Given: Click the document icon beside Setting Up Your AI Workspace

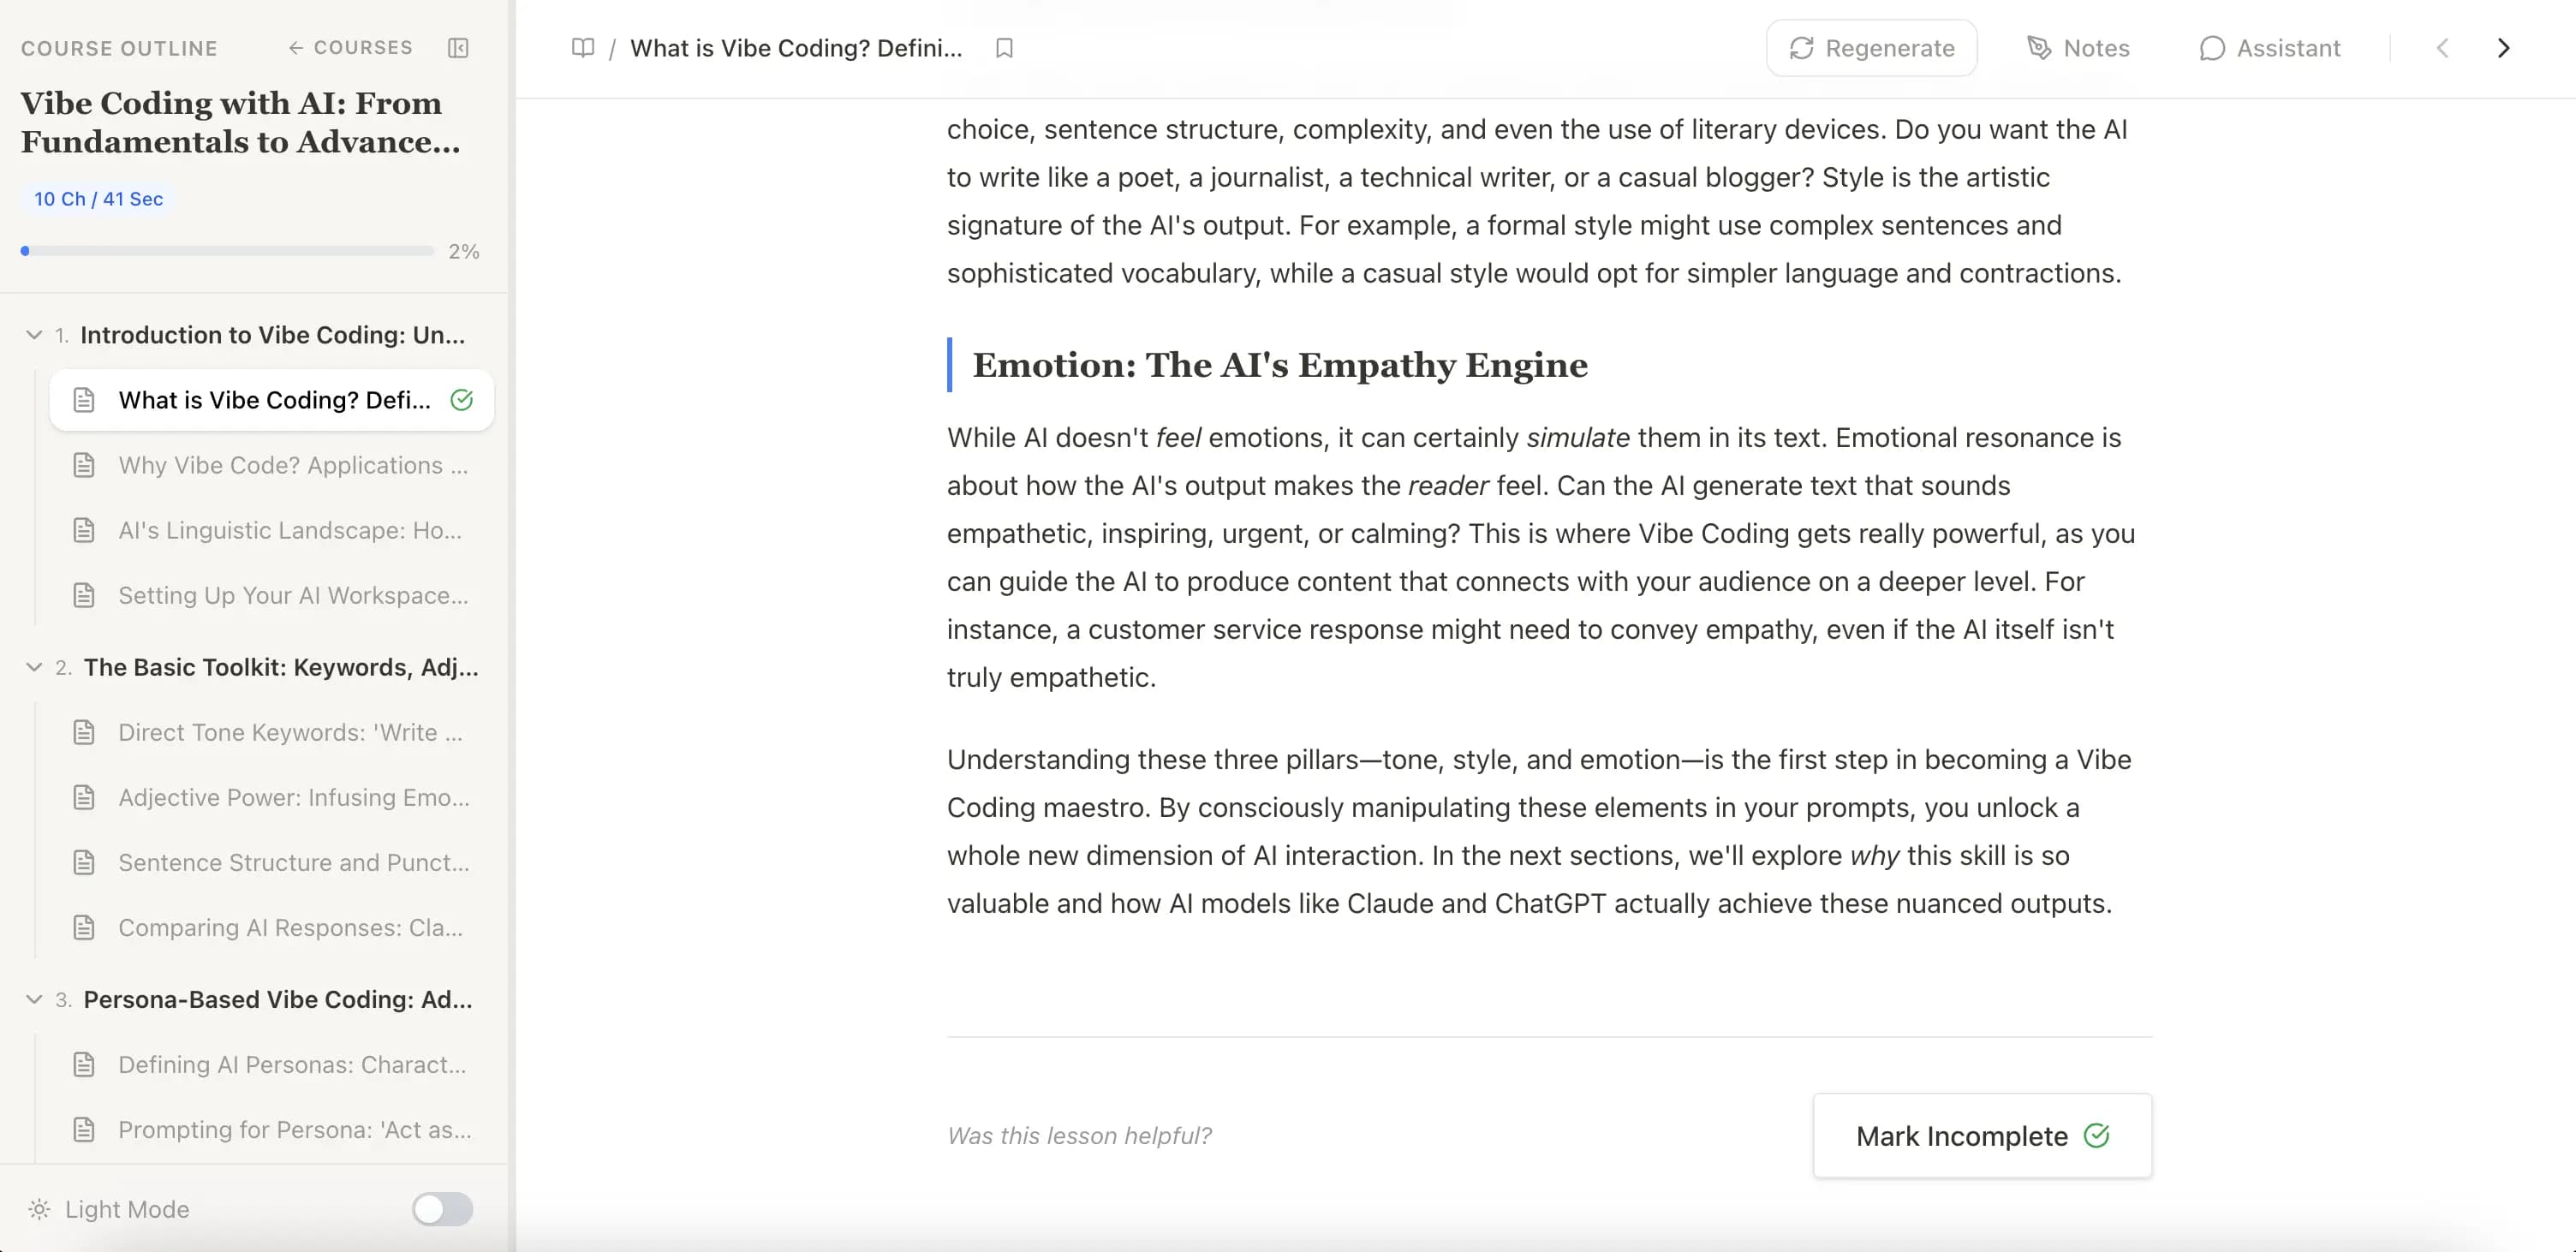Looking at the screenshot, I should pos(84,596).
